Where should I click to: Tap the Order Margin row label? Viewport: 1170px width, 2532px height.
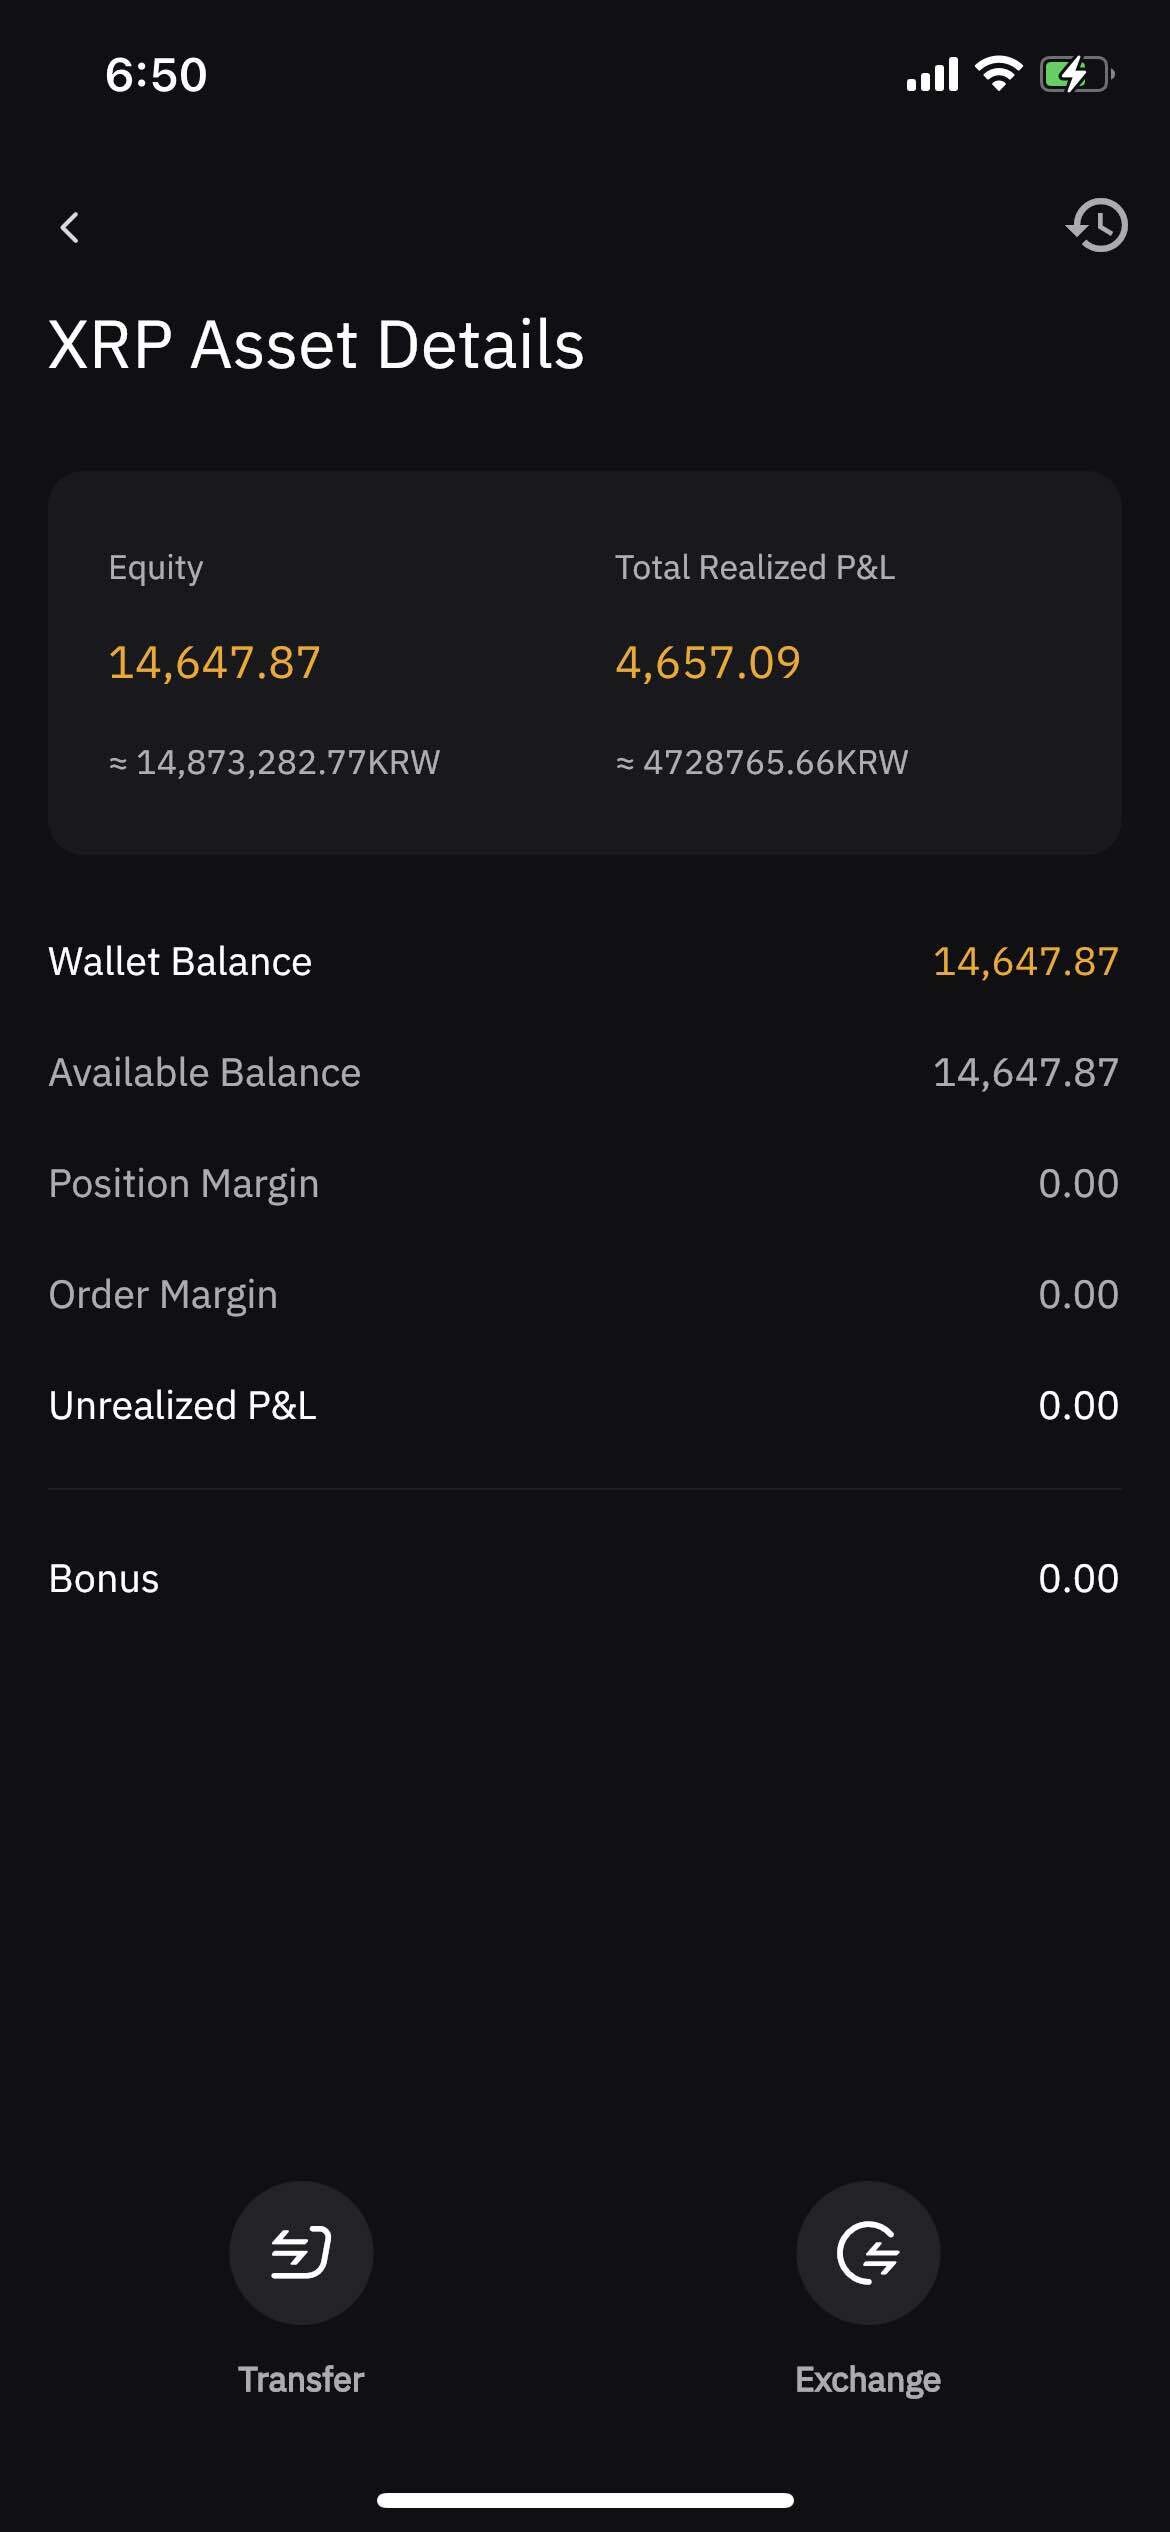(x=163, y=1294)
